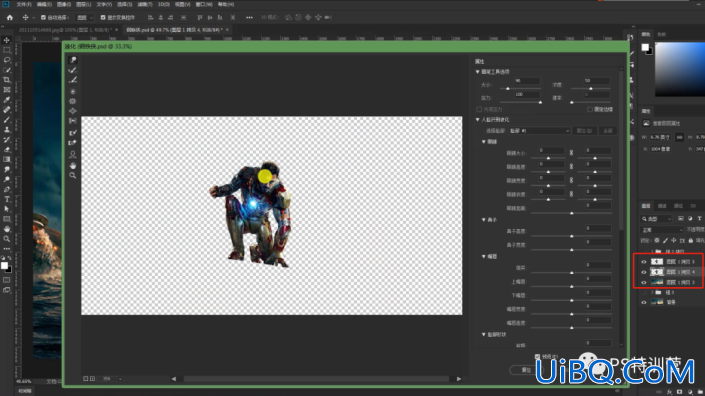Select the Rectangular Marquee tool

(7, 50)
